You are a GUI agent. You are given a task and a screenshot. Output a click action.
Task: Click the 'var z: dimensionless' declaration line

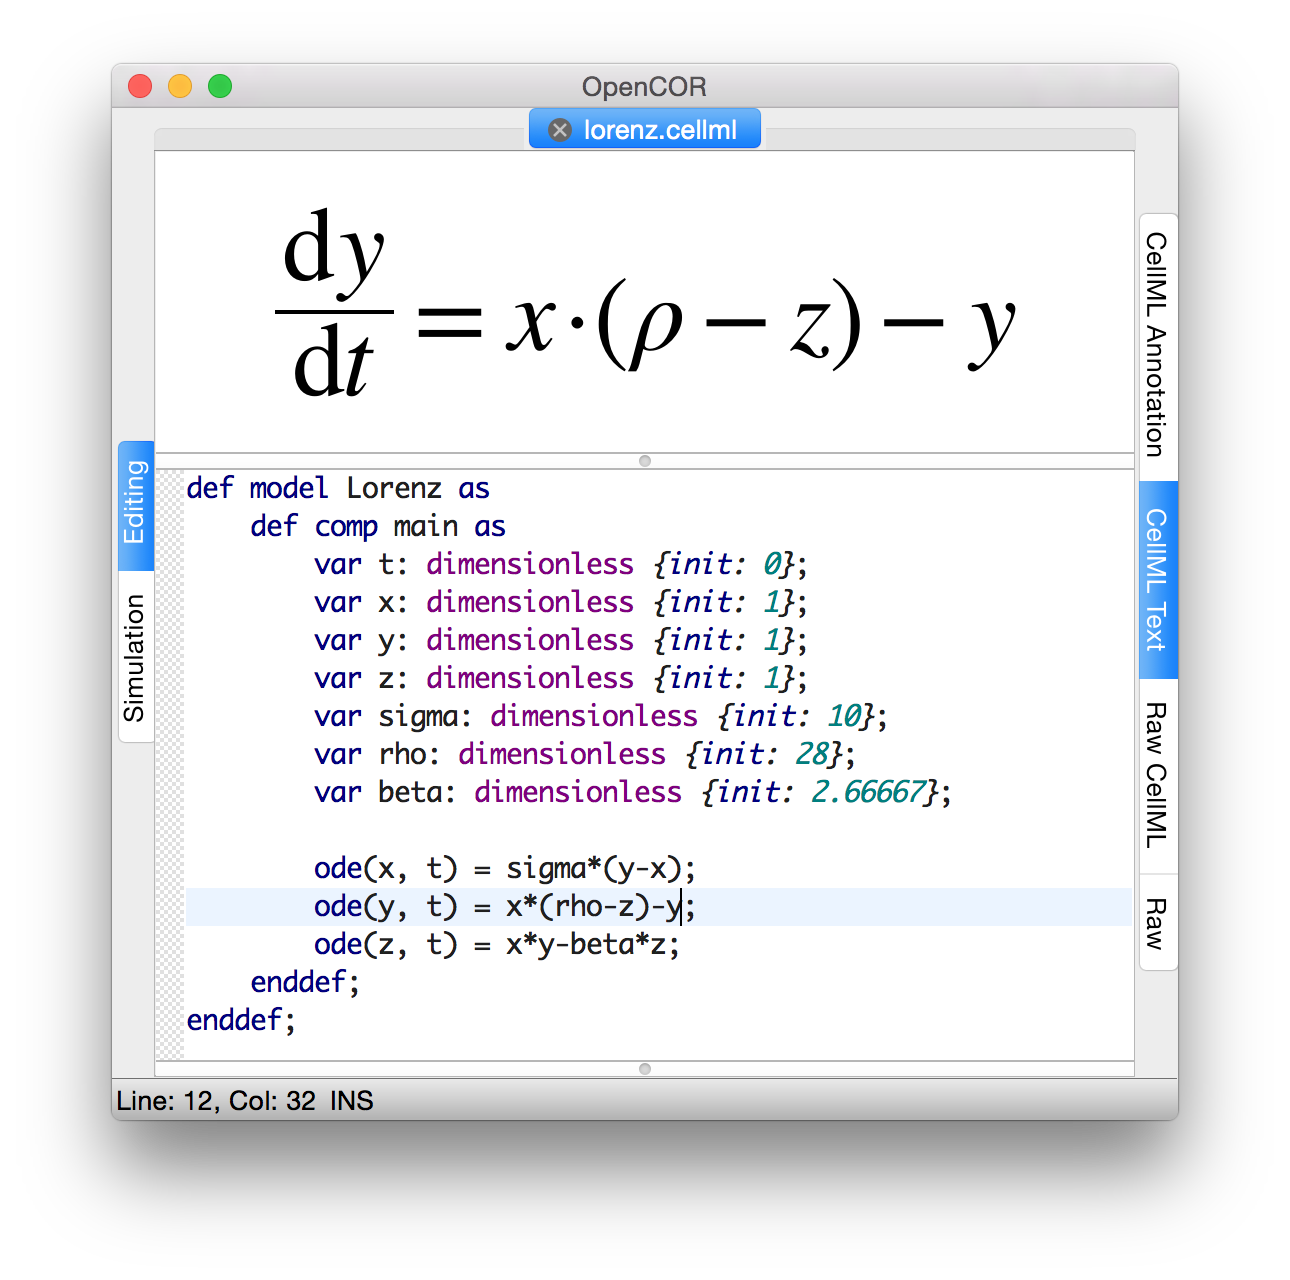click(x=560, y=678)
